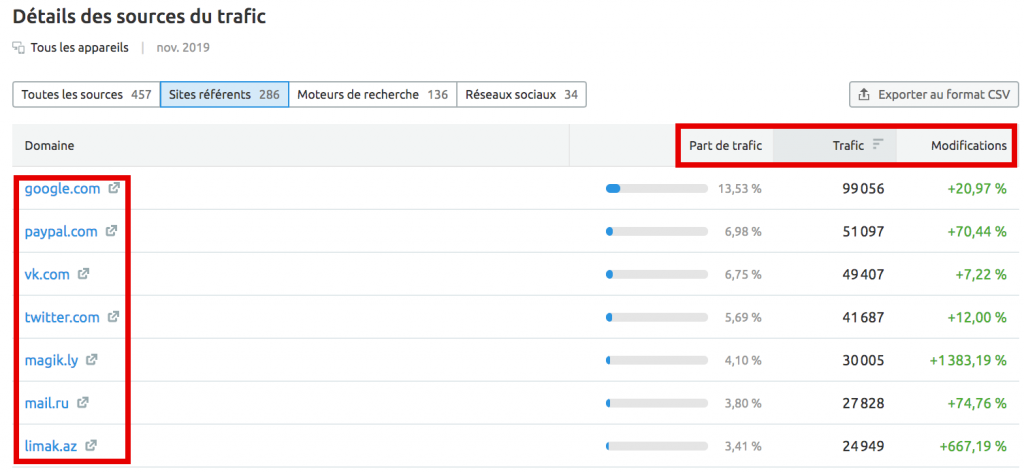This screenshot has width=1024, height=473.
Task: Click the 4,10 % traffic share value
Action: (743, 360)
